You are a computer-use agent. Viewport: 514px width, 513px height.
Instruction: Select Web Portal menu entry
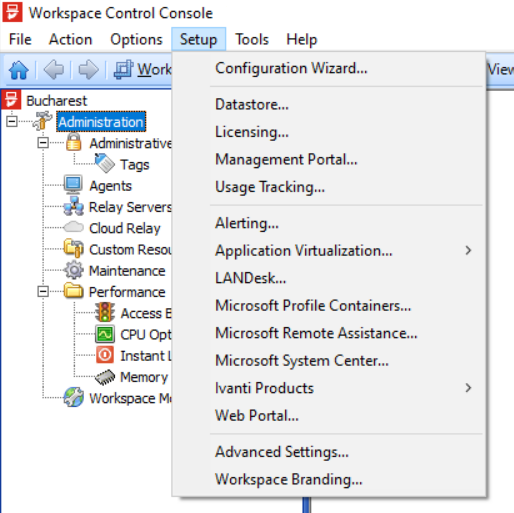(x=329, y=415)
